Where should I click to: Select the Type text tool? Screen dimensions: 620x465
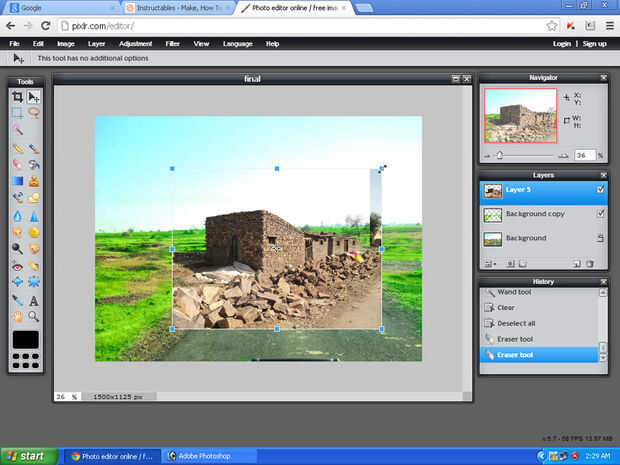point(34,301)
